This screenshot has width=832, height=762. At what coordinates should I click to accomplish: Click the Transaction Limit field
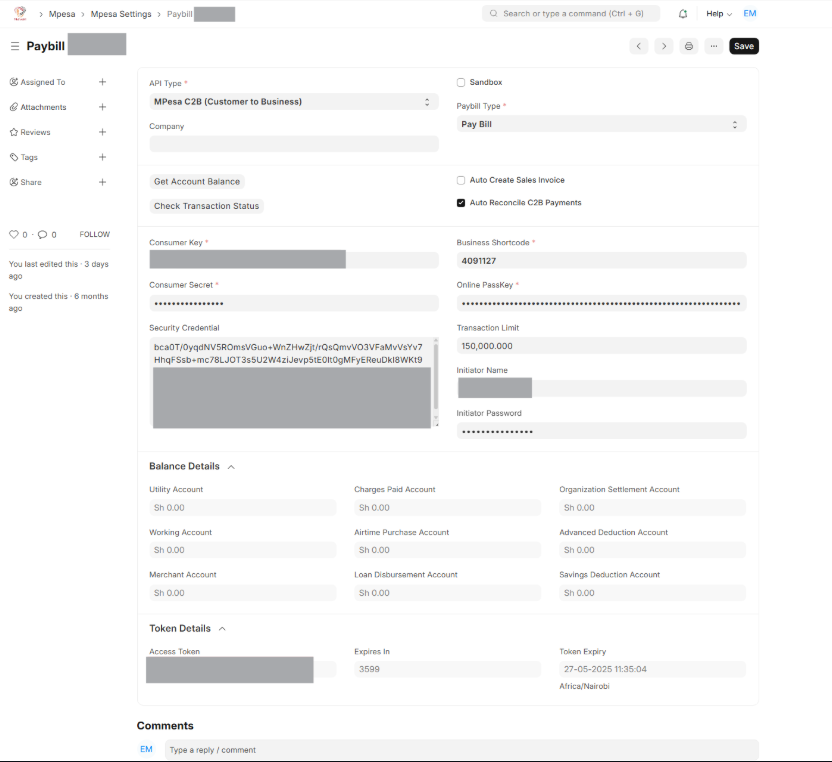(601, 346)
